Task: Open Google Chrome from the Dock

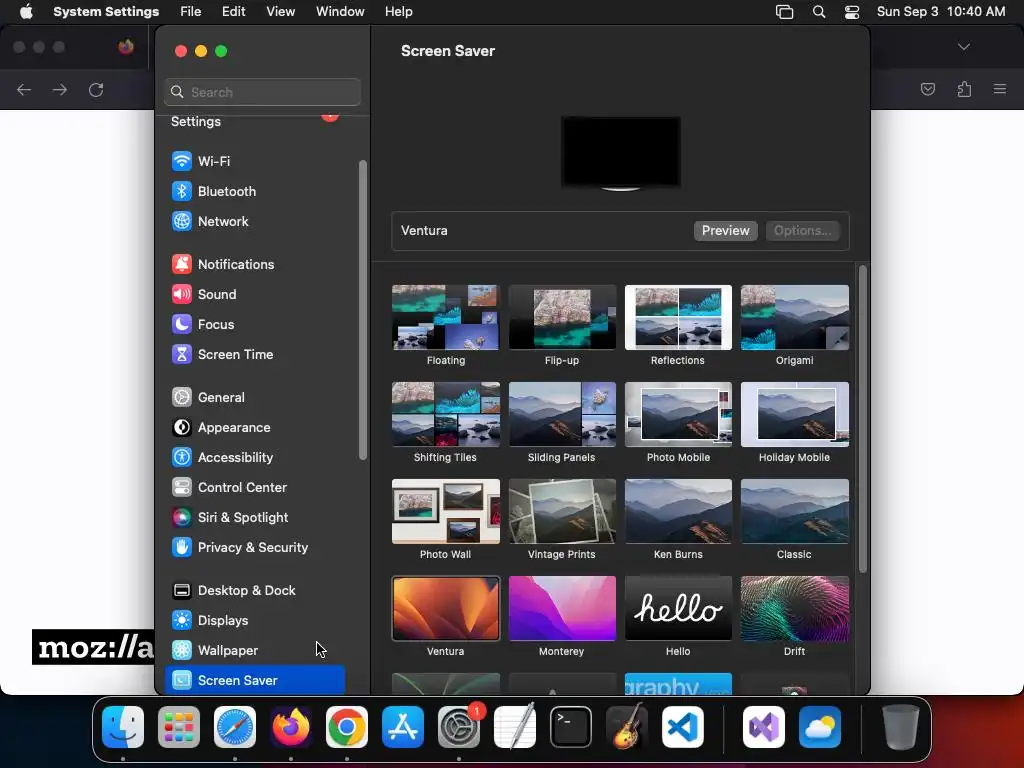Action: (x=347, y=727)
